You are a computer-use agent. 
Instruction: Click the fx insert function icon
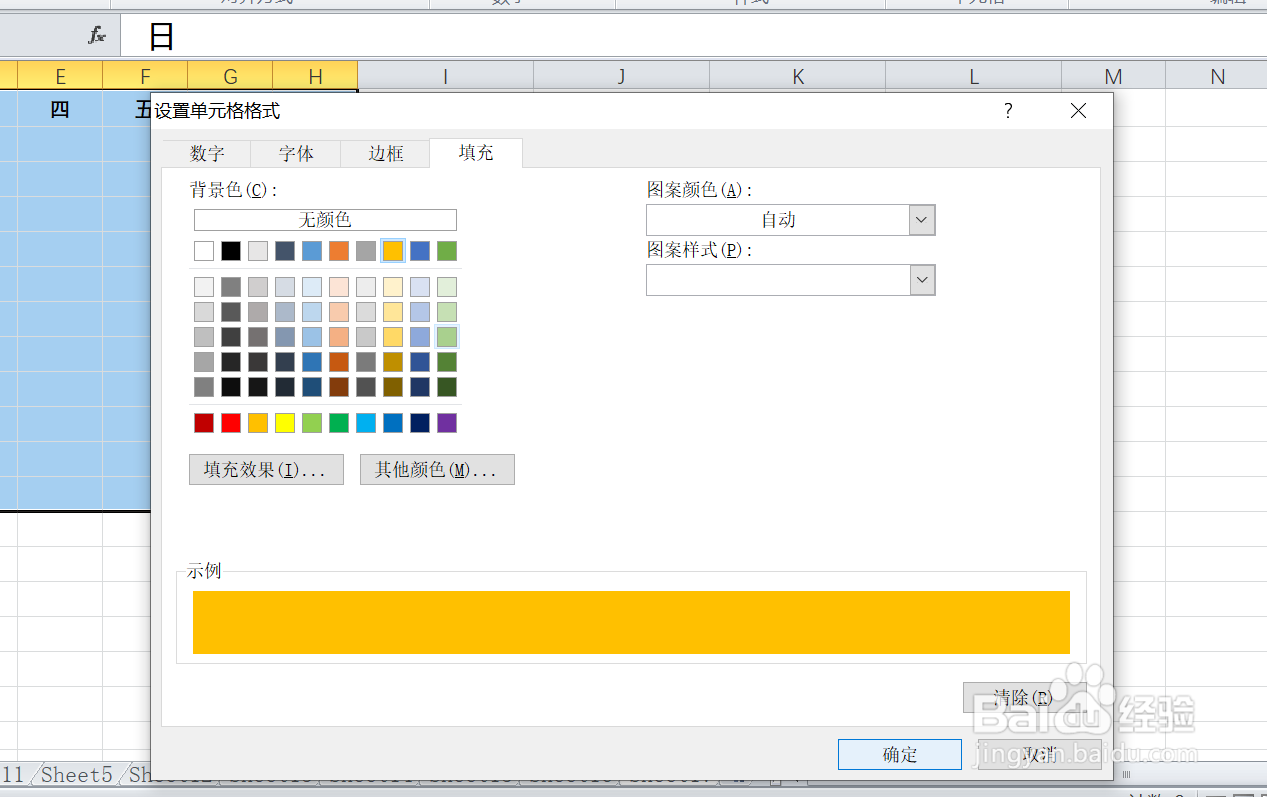tap(97, 36)
